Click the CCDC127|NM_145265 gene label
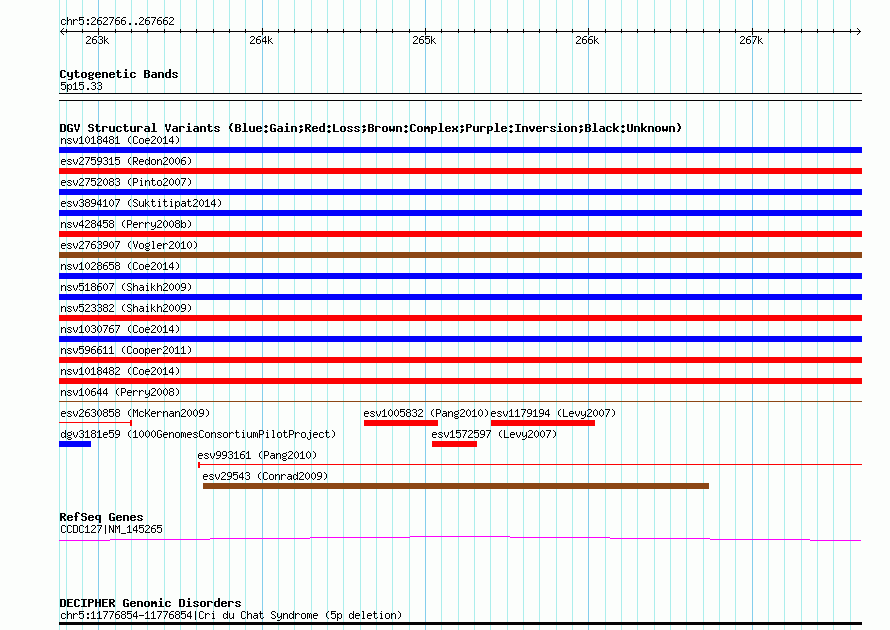 [111, 530]
